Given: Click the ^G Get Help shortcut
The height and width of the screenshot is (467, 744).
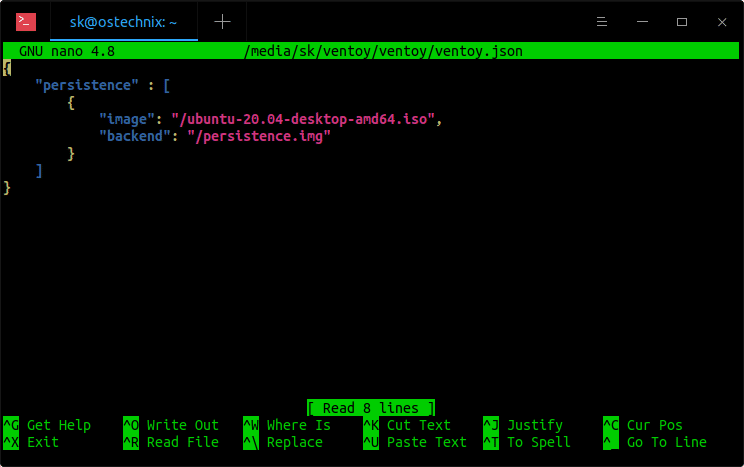Looking at the screenshot, I should 47,425.
